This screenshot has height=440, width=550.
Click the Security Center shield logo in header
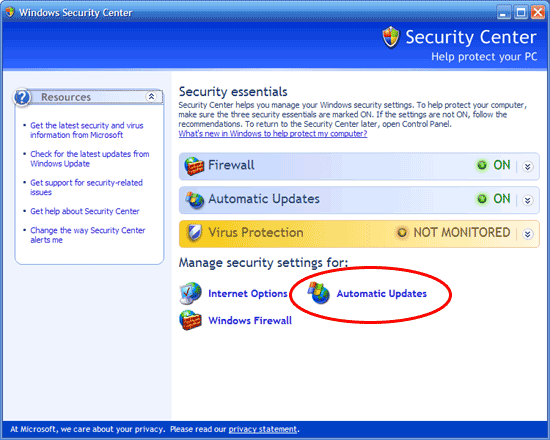coord(390,37)
